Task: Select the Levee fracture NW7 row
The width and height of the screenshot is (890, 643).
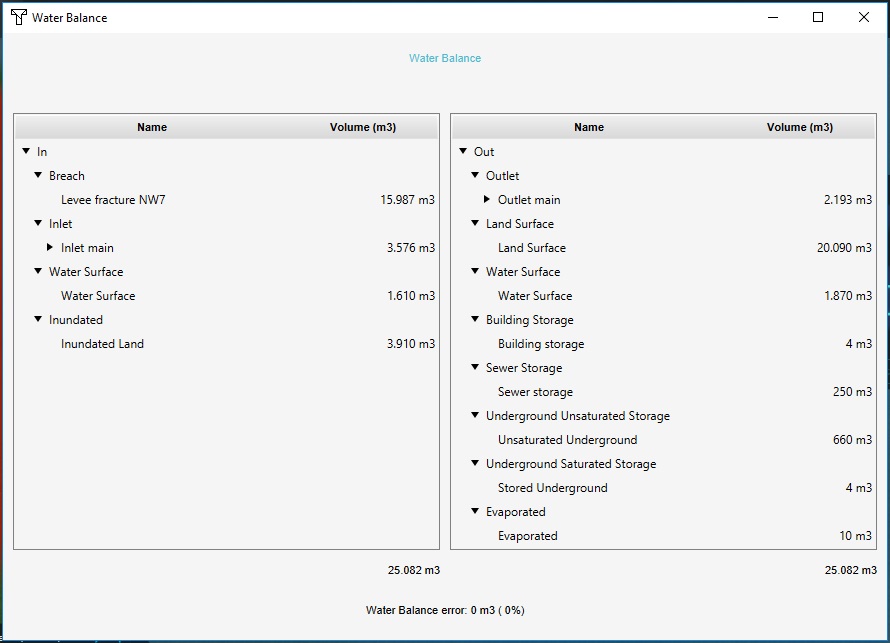Action: 113,200
